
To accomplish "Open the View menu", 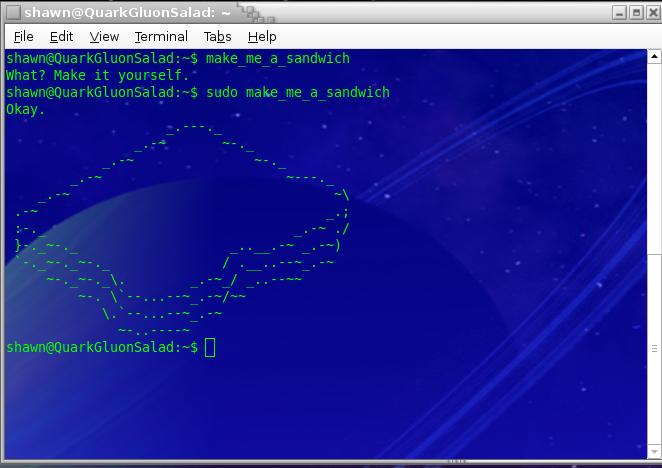I will point(104,36).
